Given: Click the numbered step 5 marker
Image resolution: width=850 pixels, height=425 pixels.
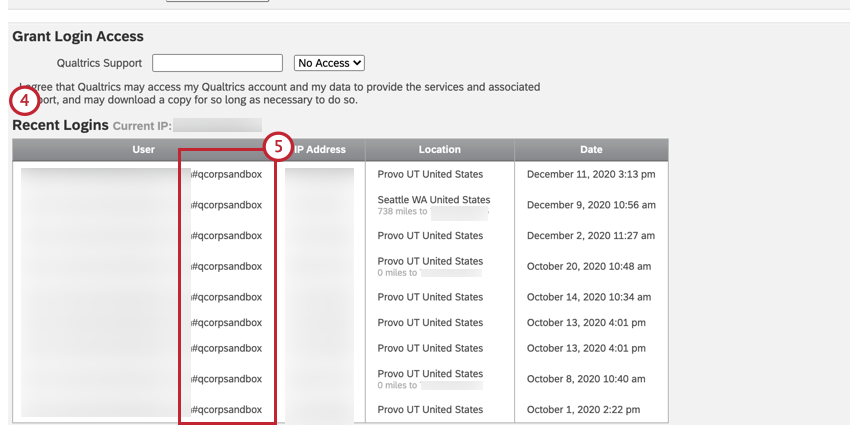Looking at the screenshot, I should (x=278, y=147).
